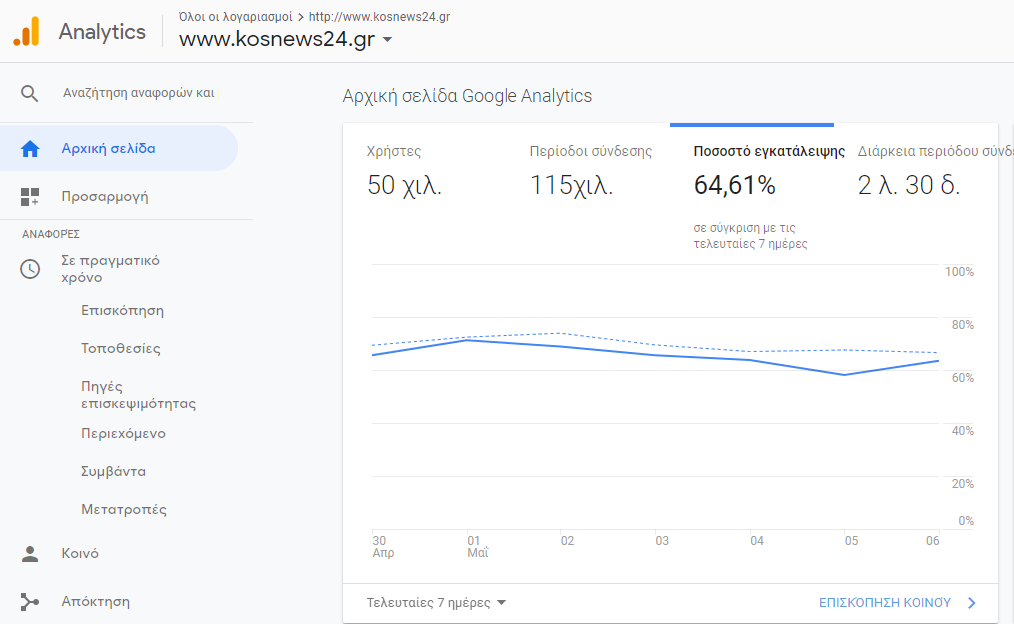The height and width of the screenshot is (624, 1014).
Task: Select the Ποσοστό εγκατάλειψης metric tab
Action: tap(752, 188)
